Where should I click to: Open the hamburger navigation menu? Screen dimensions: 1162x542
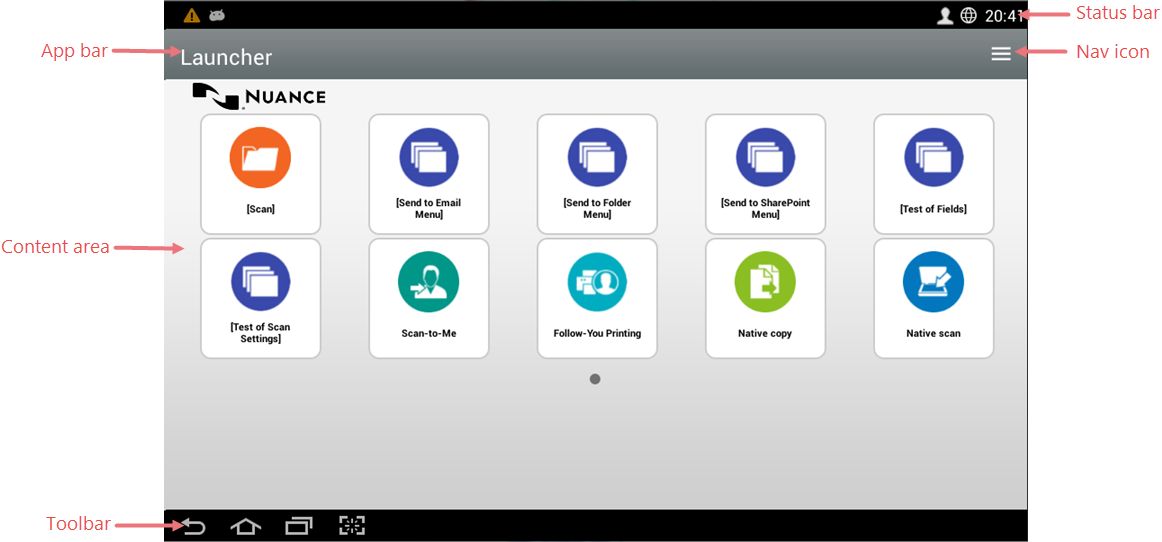pos(1000,54)
